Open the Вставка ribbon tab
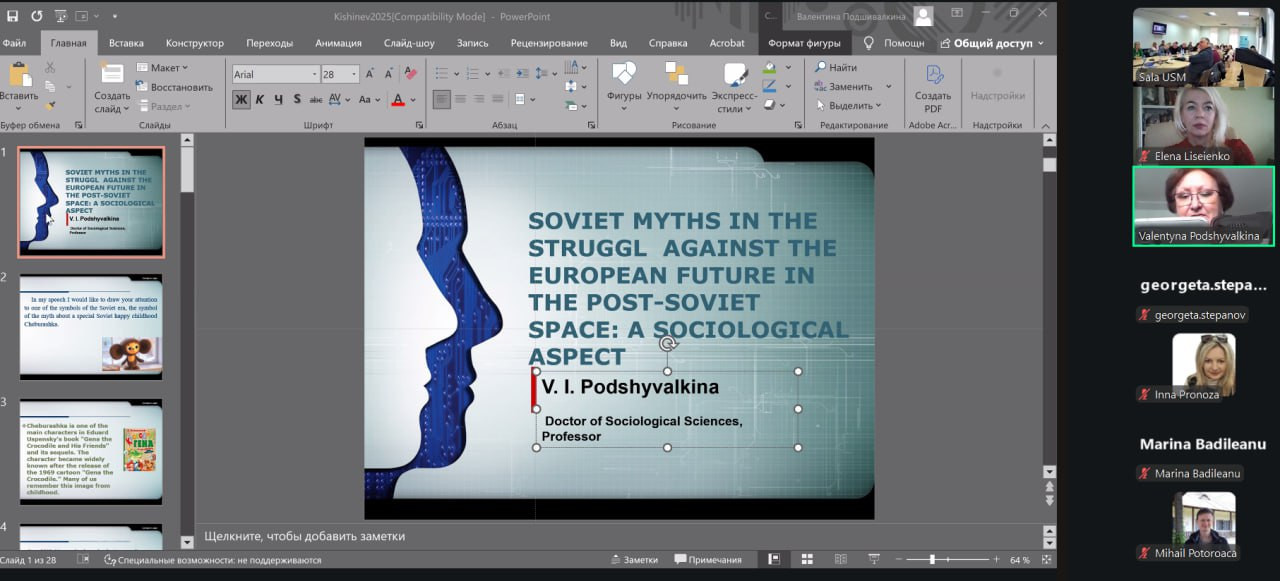 (x=126, y=43)
